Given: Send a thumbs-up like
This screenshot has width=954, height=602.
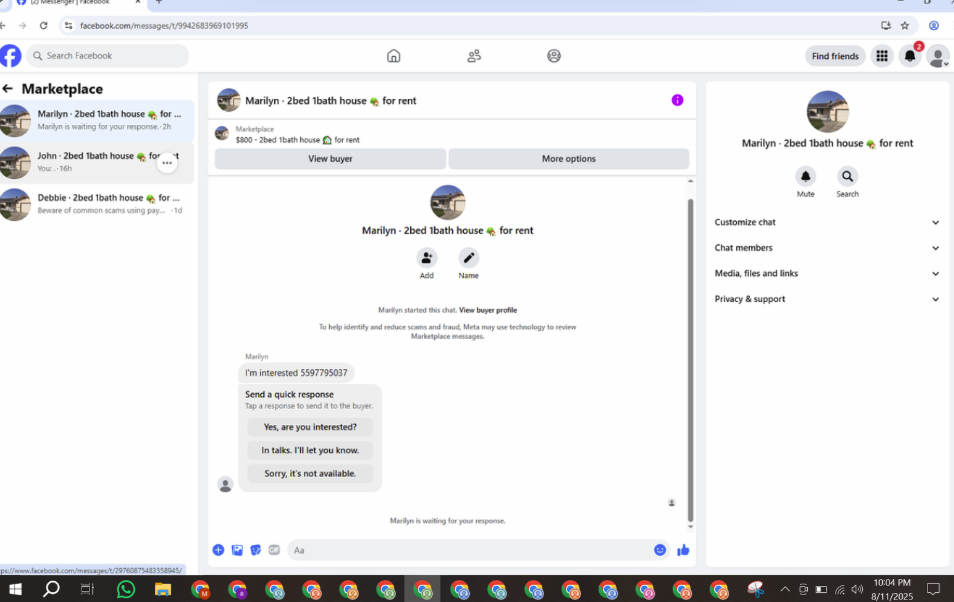Looking at the screenshot, I should click(683, 550).
